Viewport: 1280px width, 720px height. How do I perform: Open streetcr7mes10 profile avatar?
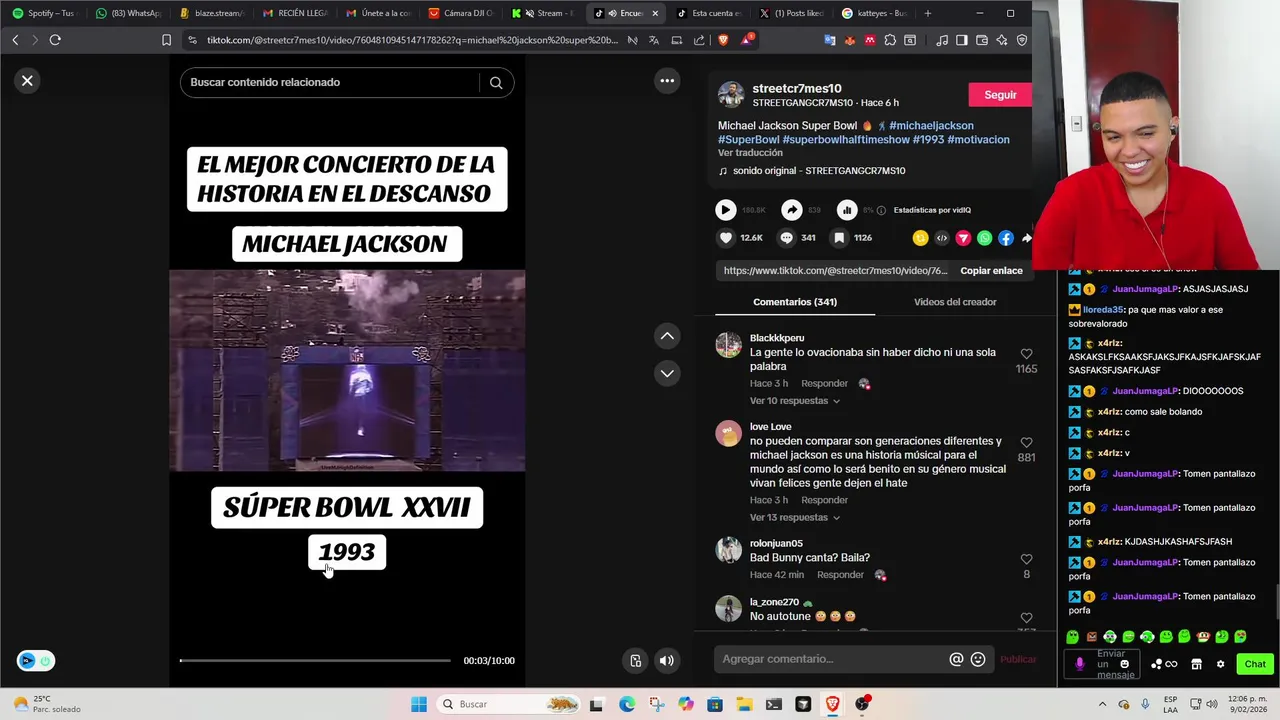click(731, 95)
